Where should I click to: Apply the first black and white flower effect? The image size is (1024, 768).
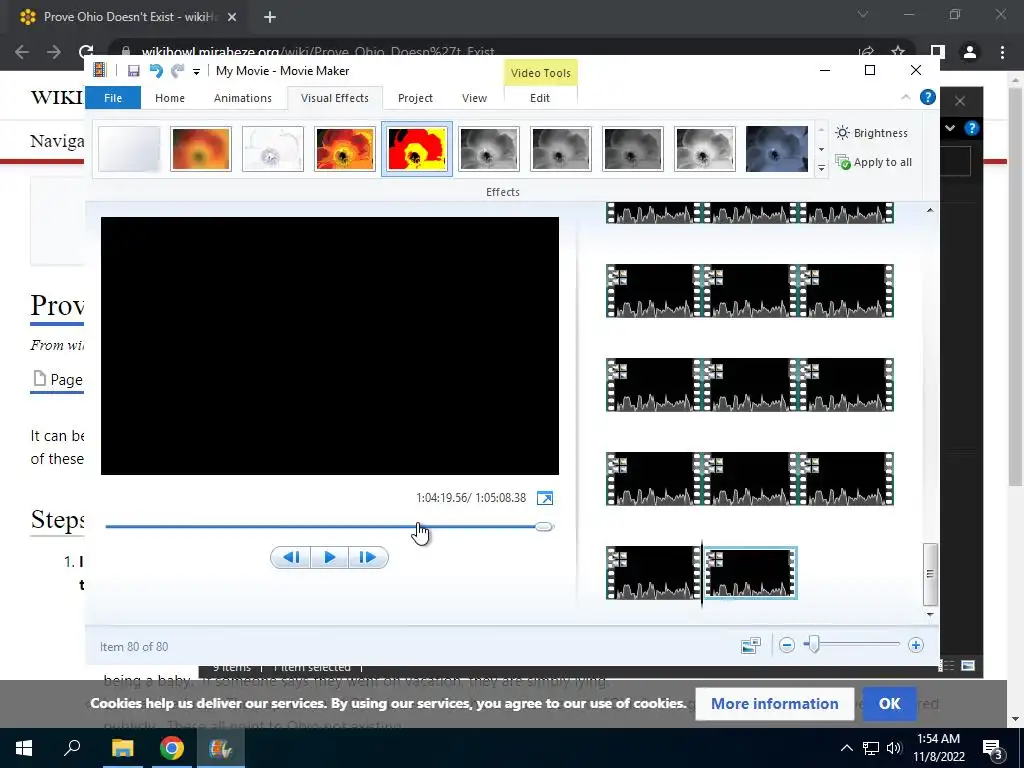(489, 150)
